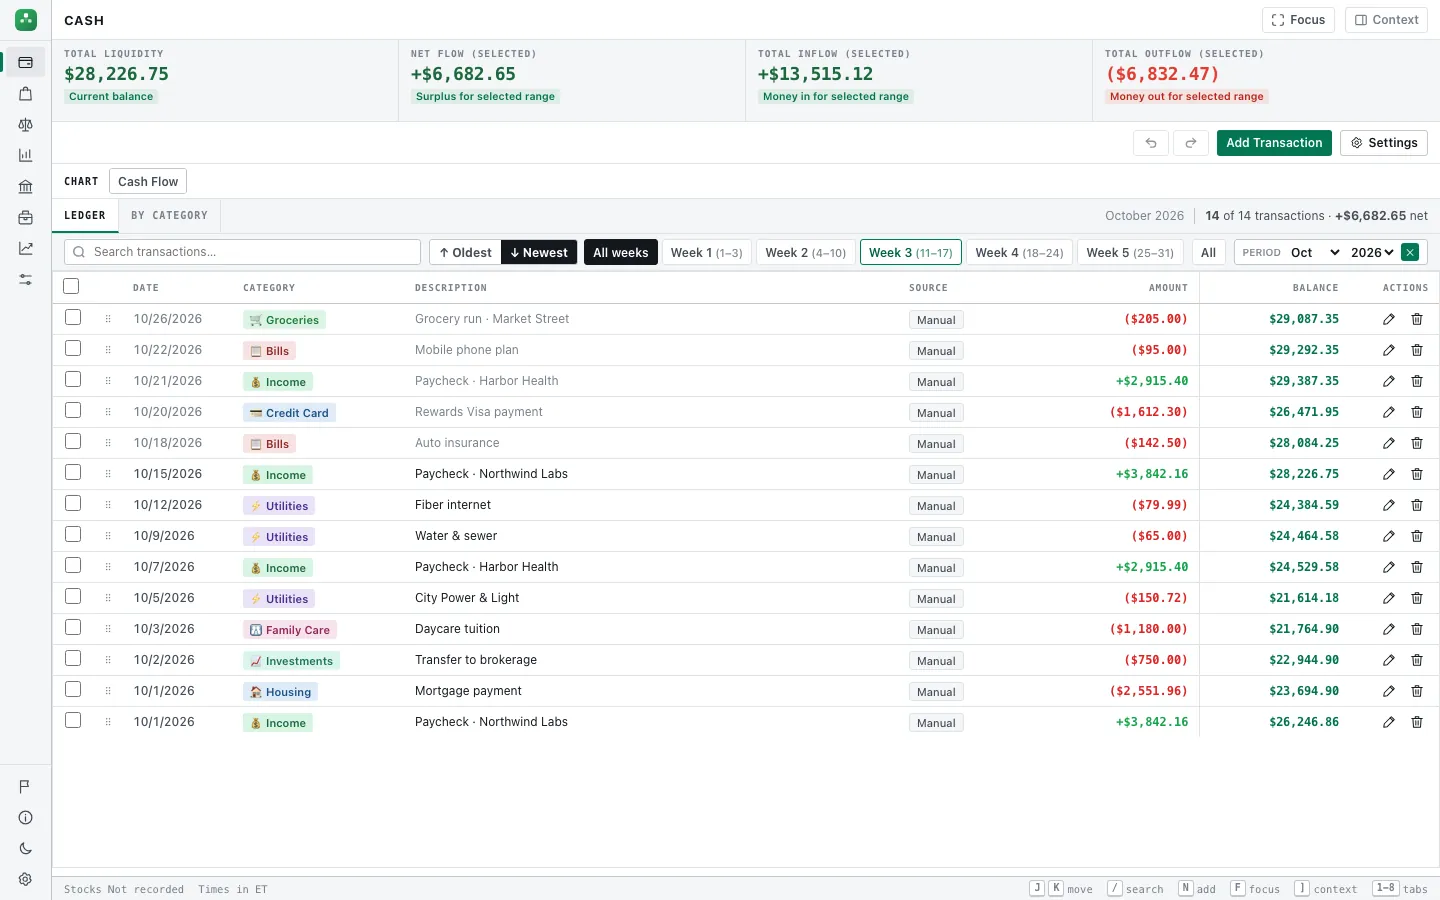Click the redo arrow button
The width and height of the screenshot is (1440, 900).
1191,143
